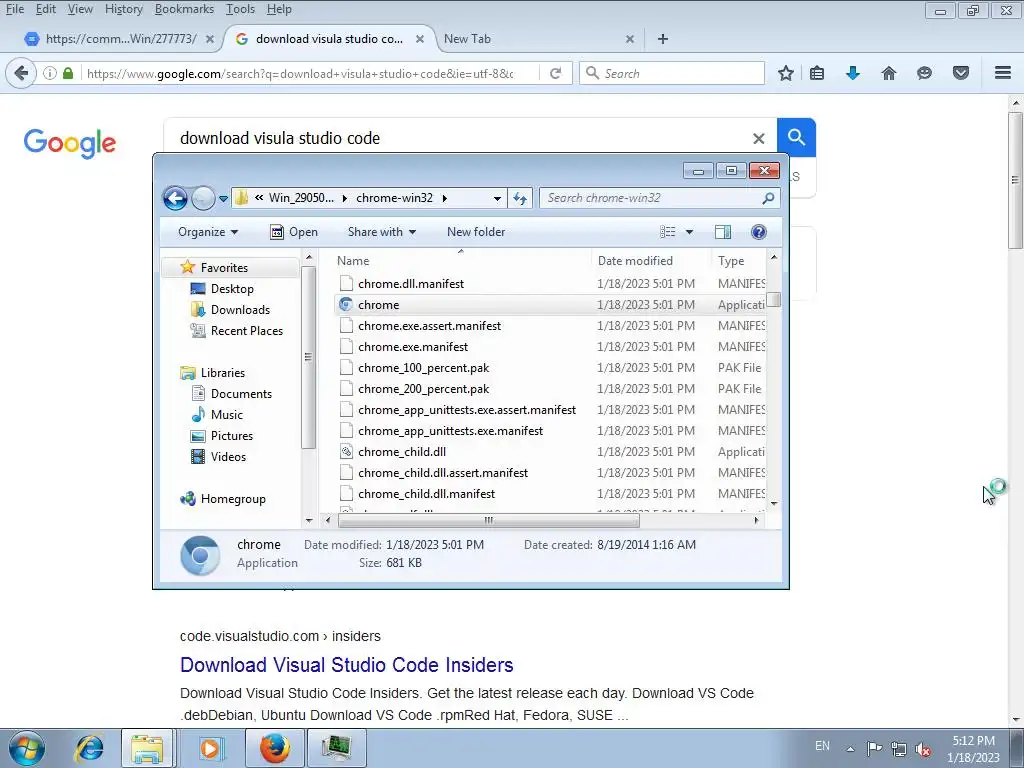Change Explorer view layout icon

pyautogui.click(x=667, y=232)
